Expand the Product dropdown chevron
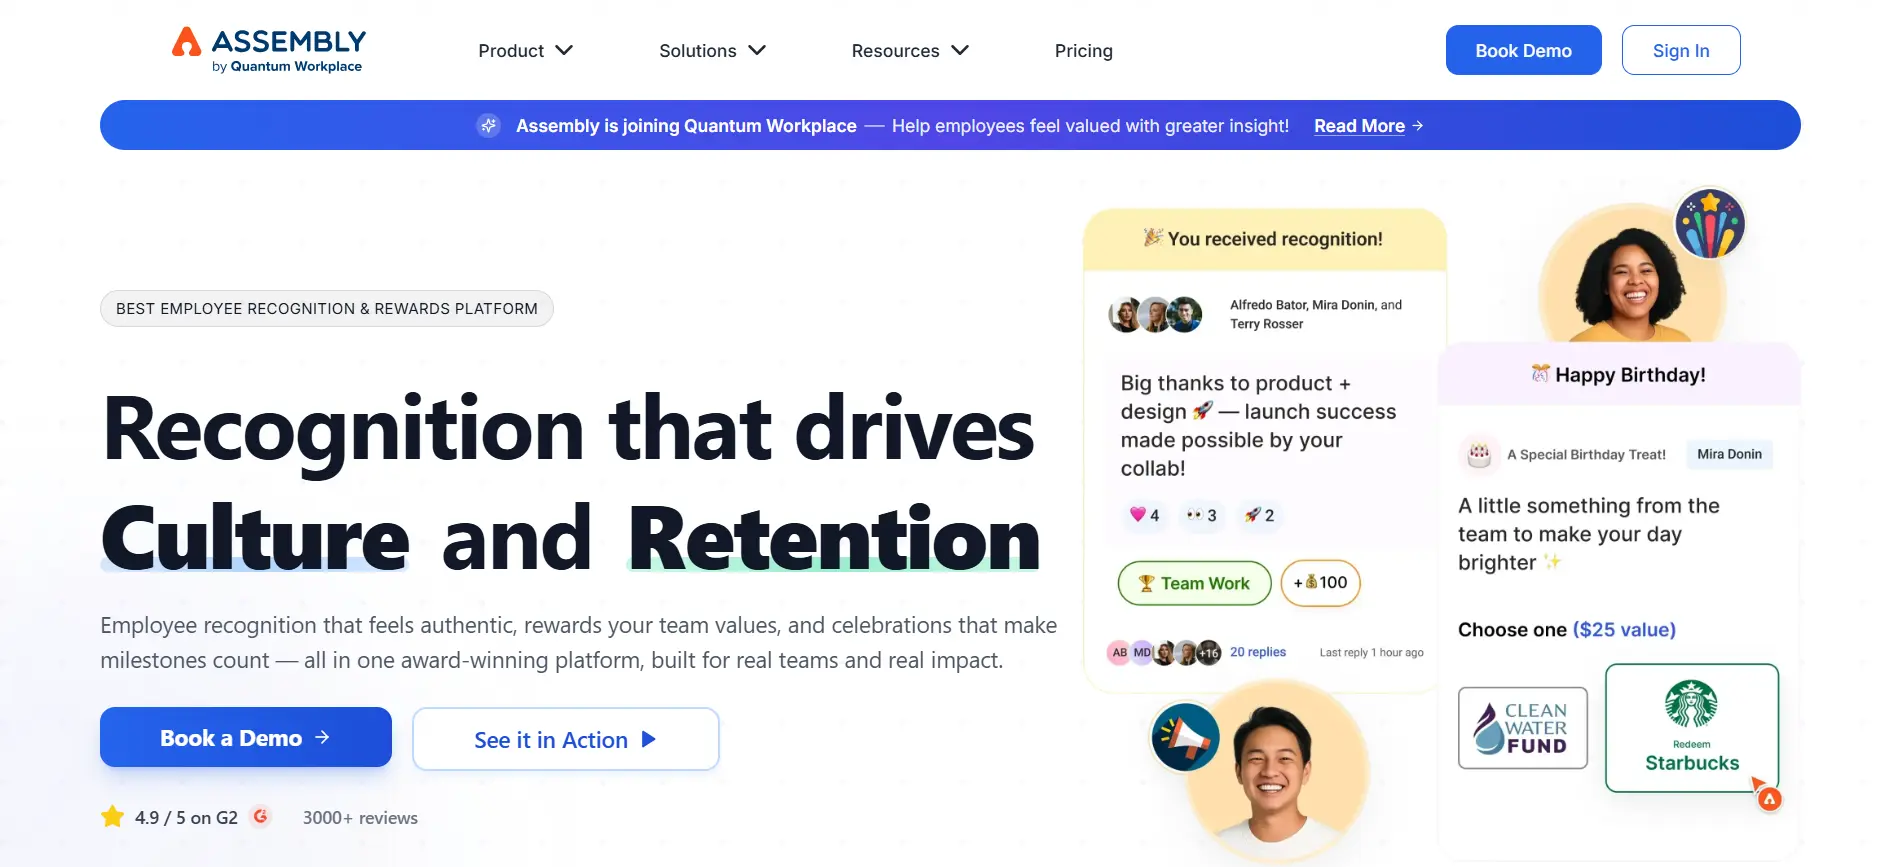 (x=564, y=50)
